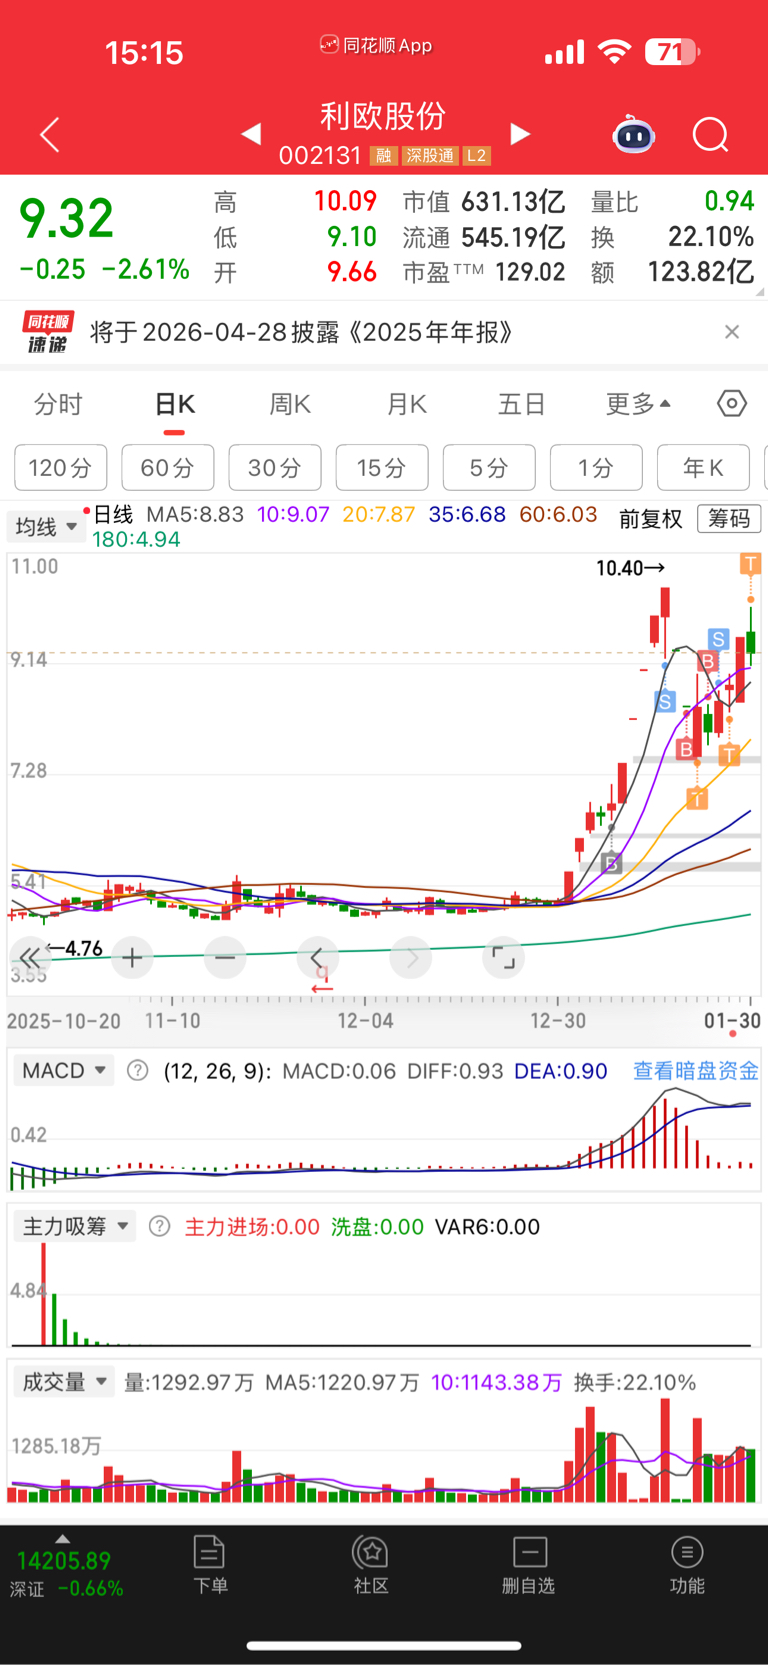
Task: Select the 15分 period
Action: [382, 467]
